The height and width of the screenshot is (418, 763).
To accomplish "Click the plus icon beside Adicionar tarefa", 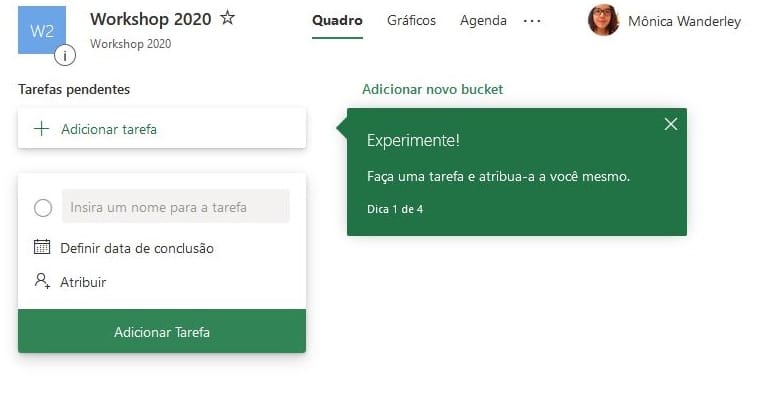I will (41, 129).
